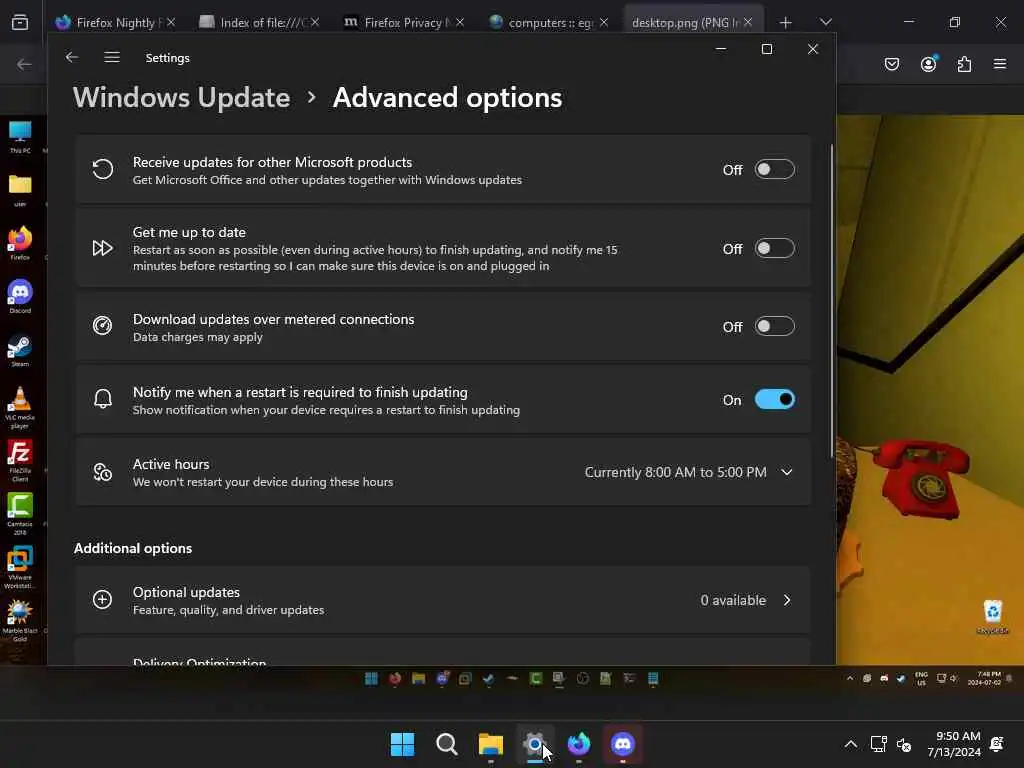1024x768 pixels.
Task: Open Pocket save icon in Firefox toolbar
Action: (x=892, y=64)
